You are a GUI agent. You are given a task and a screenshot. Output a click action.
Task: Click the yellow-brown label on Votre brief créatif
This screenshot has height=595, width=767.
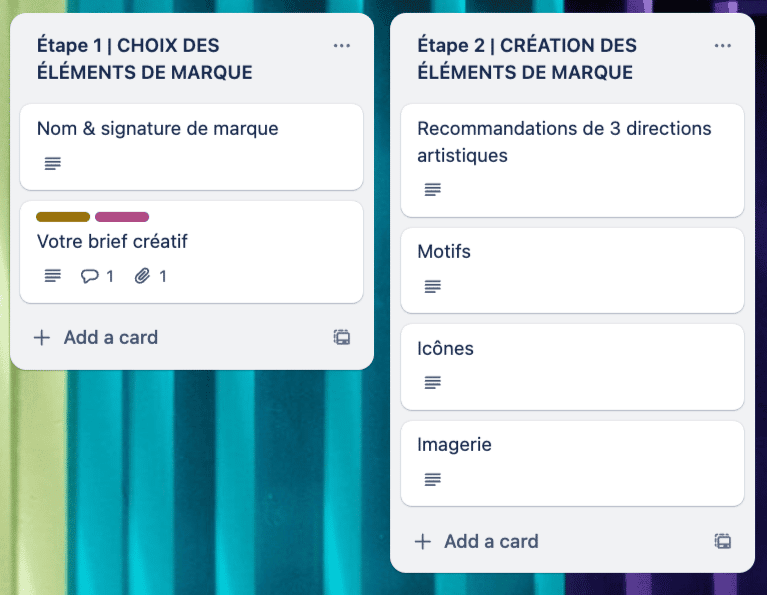click(63, 217)
